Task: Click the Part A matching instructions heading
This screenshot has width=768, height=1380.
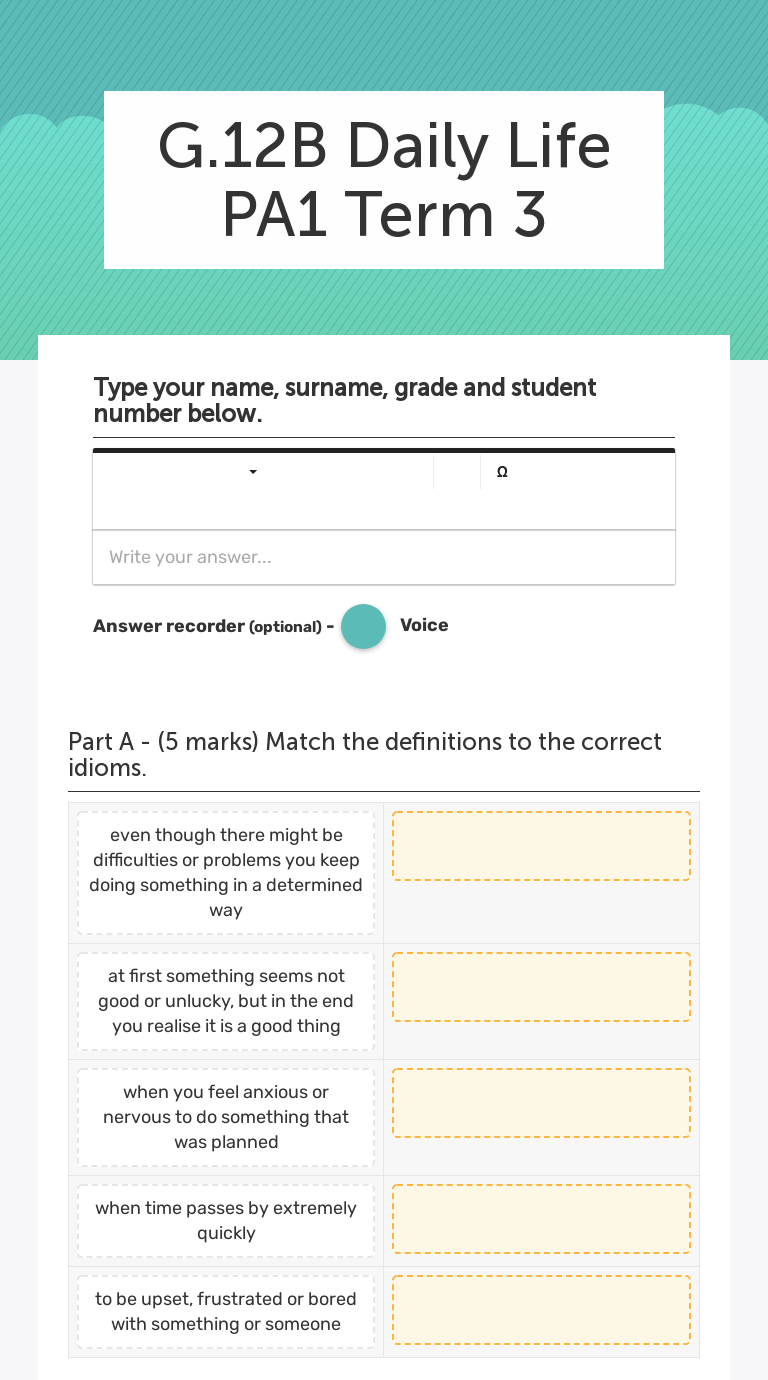Action: coord(364,755)
